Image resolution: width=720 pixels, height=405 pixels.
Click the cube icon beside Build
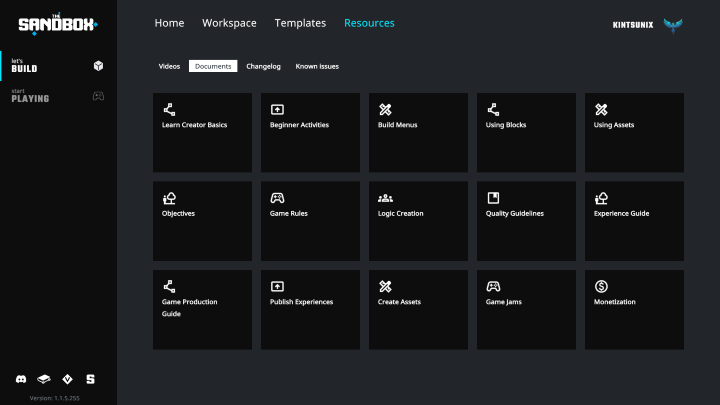click(98, 66)
